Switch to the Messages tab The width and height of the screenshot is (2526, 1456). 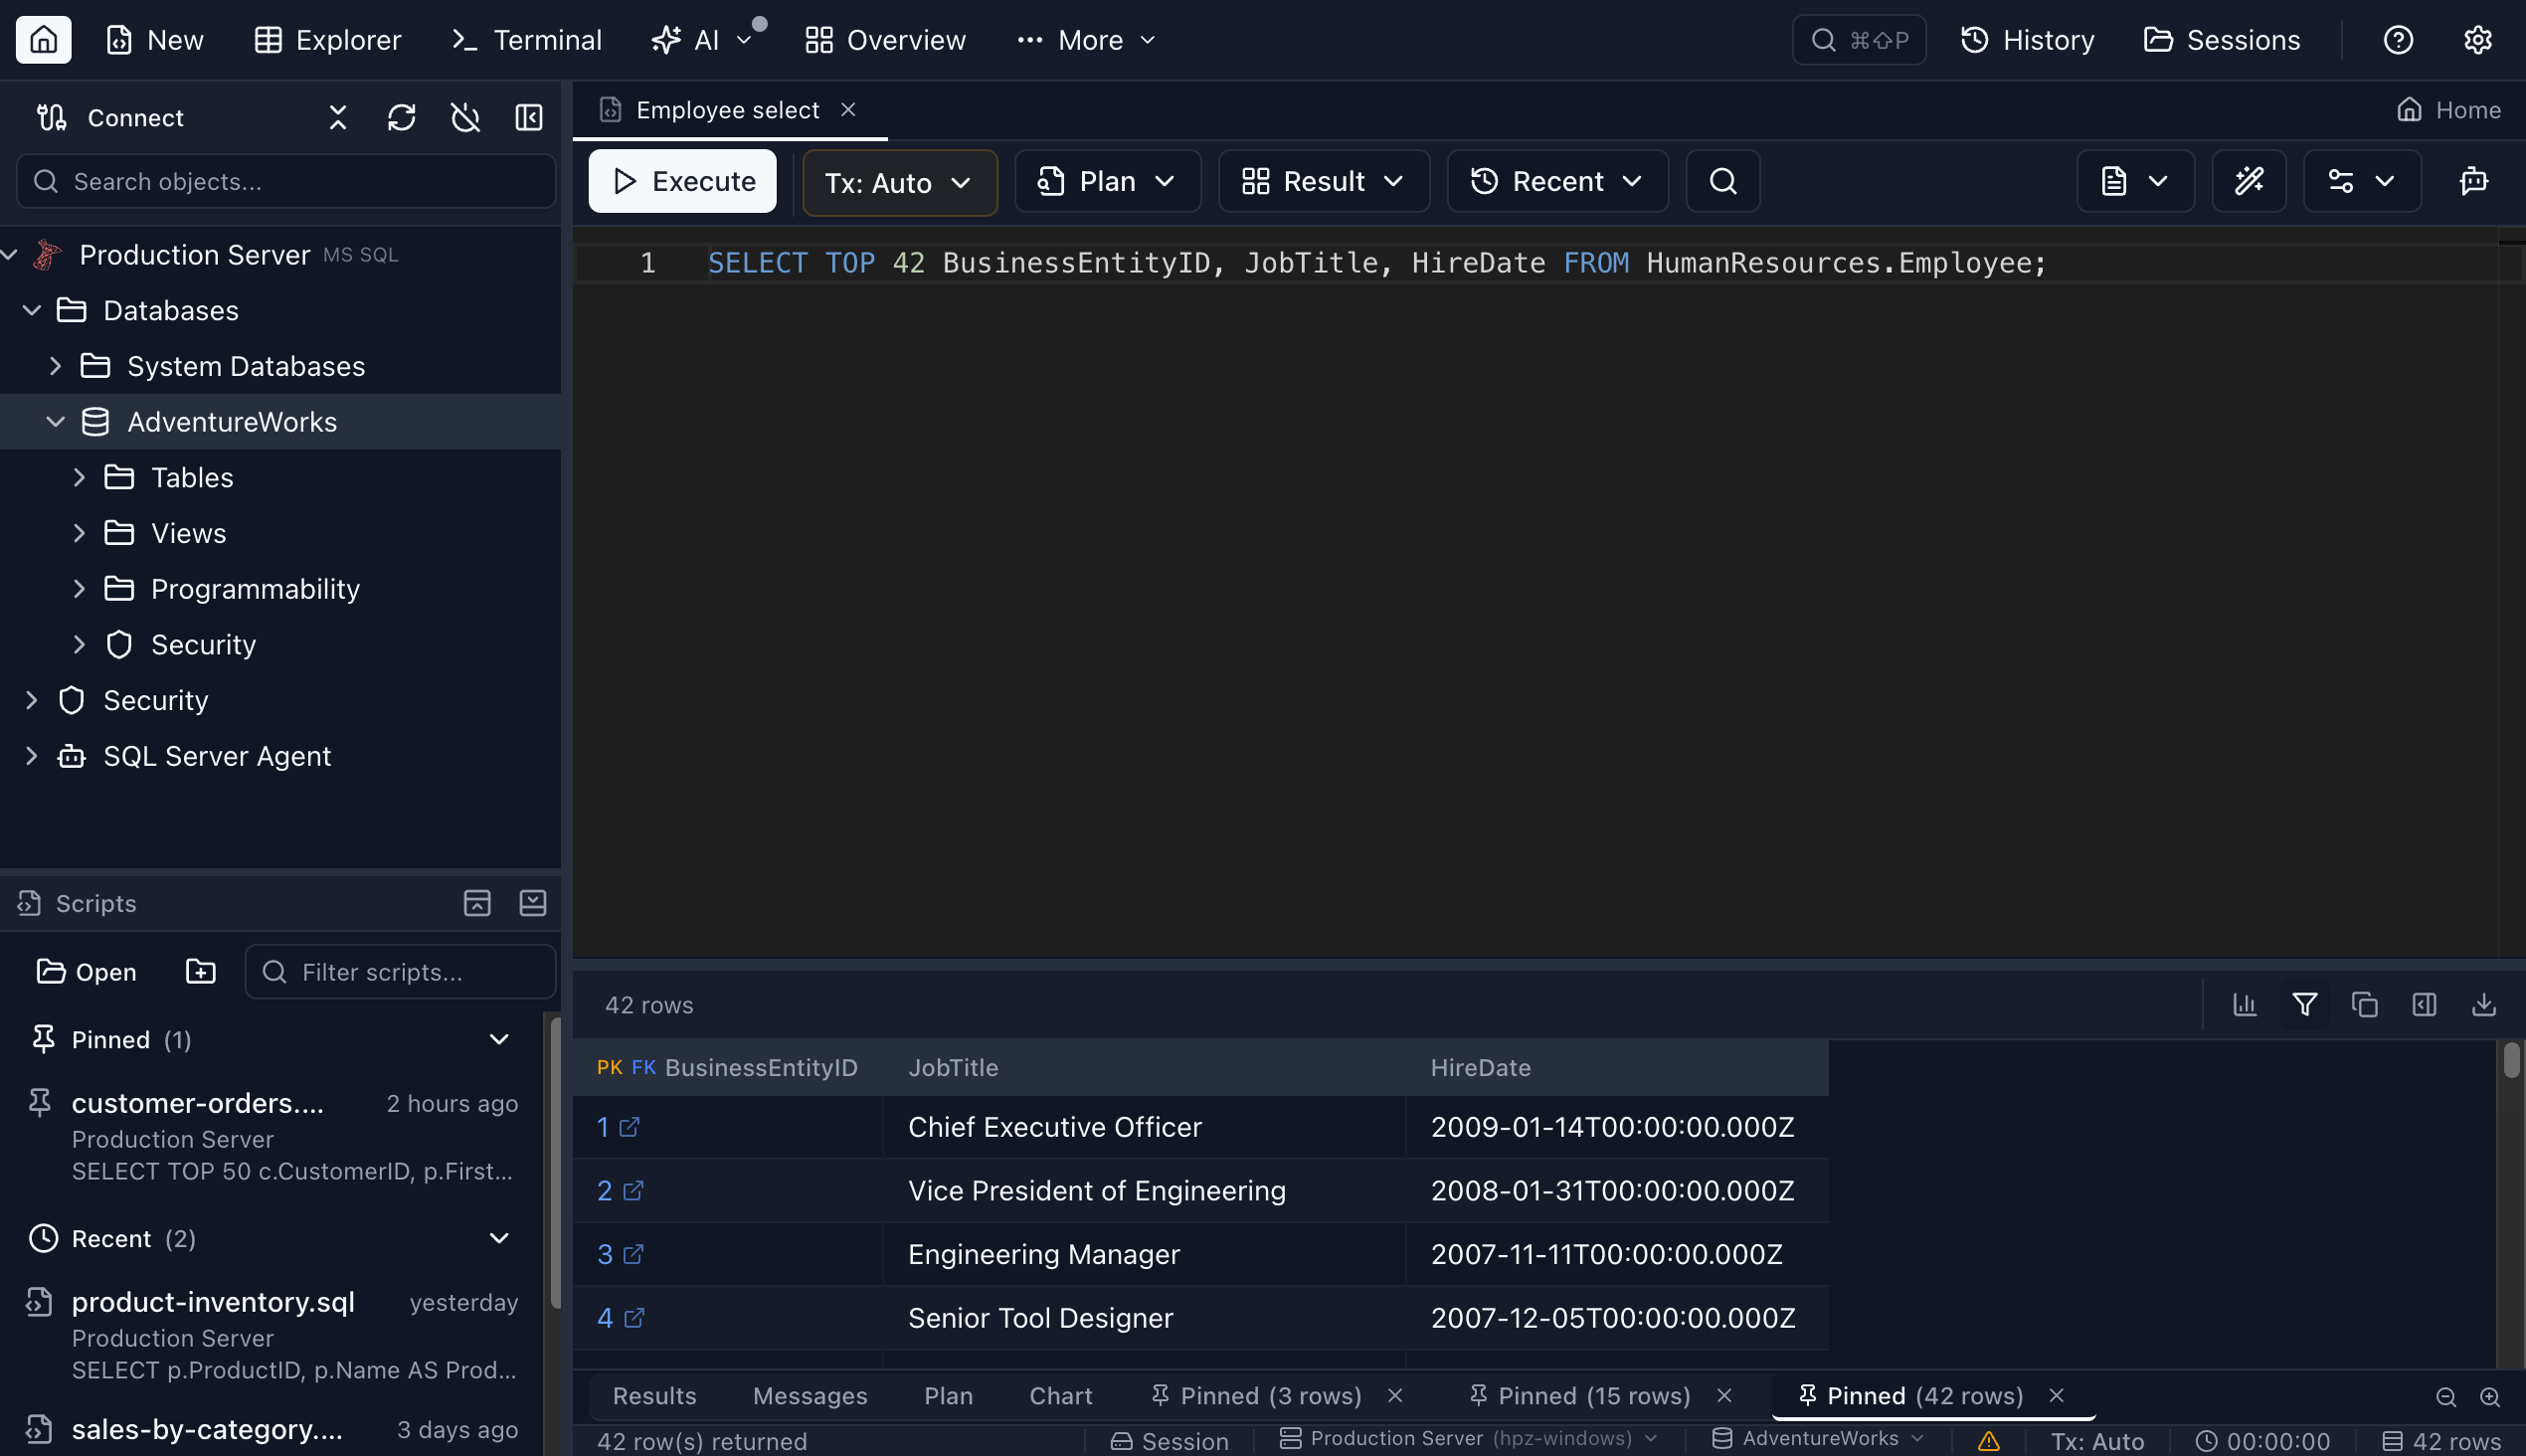click(x=810, y=1396)
